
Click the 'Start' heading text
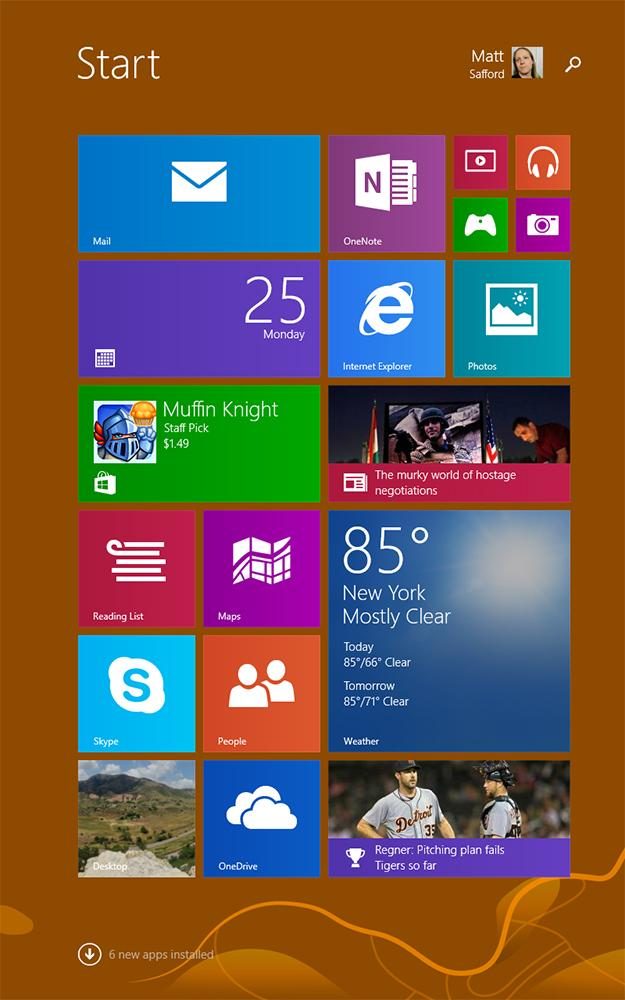(x=119, y=63)
